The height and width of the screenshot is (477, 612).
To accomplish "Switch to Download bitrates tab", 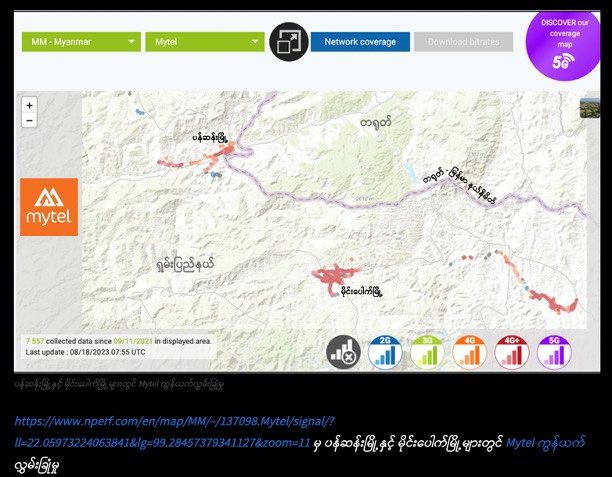I will (463, 42).
